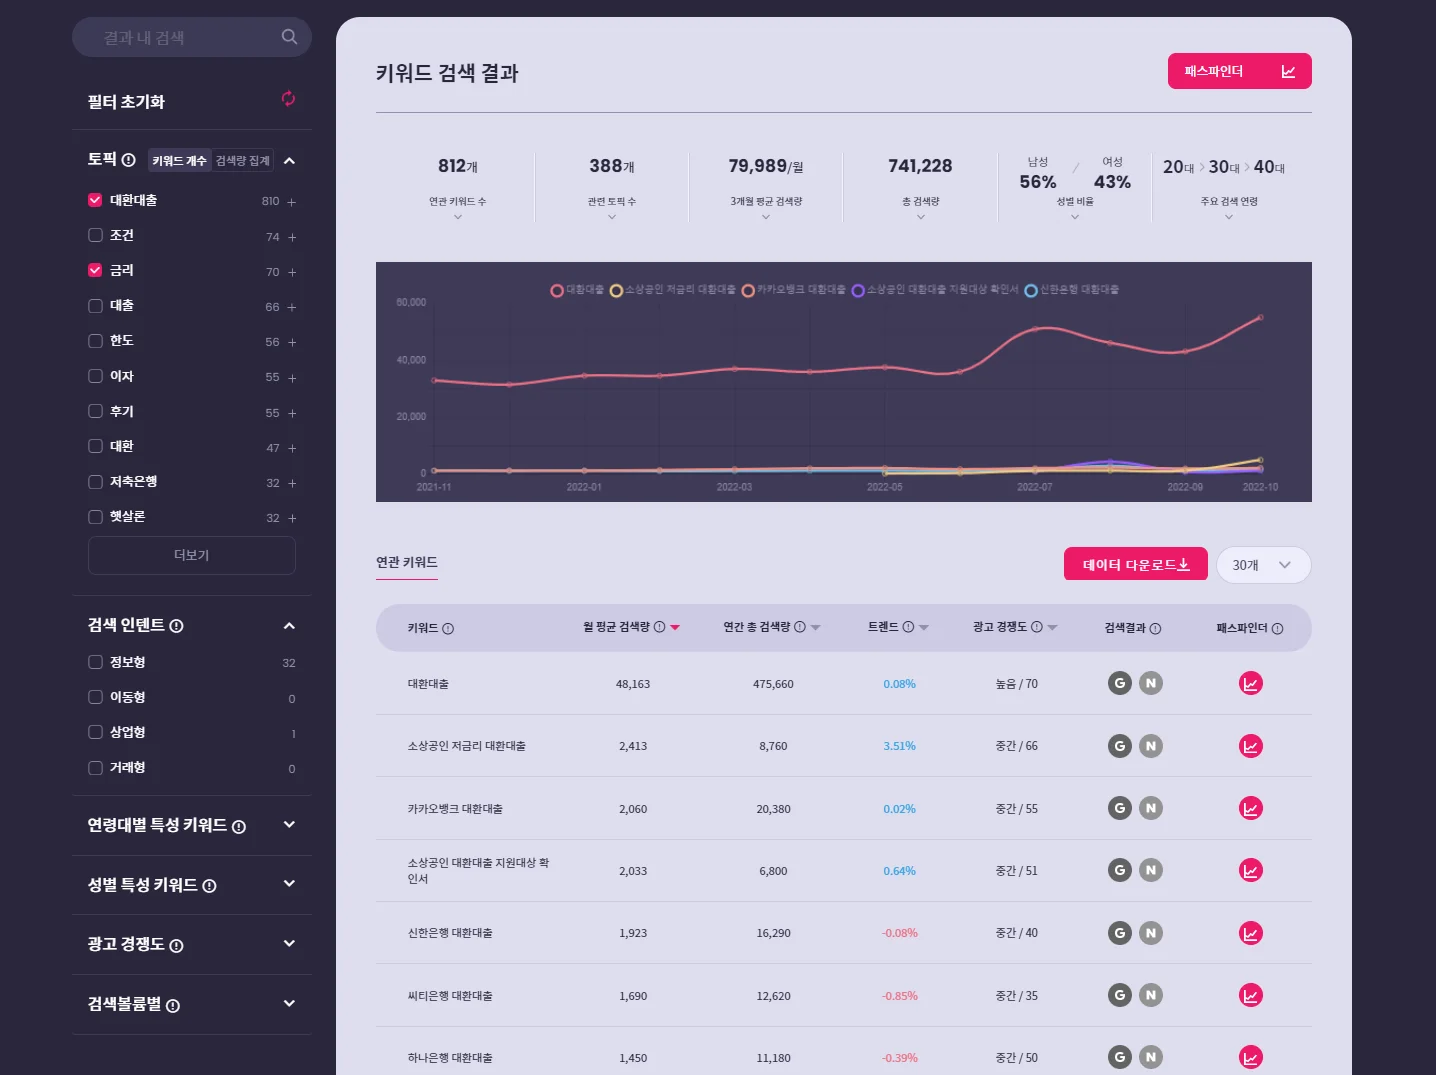Viewport: 1436px width, 1075px height.
Task: Click the 데이터 다운로드 button
Action: click(1135, 565)
